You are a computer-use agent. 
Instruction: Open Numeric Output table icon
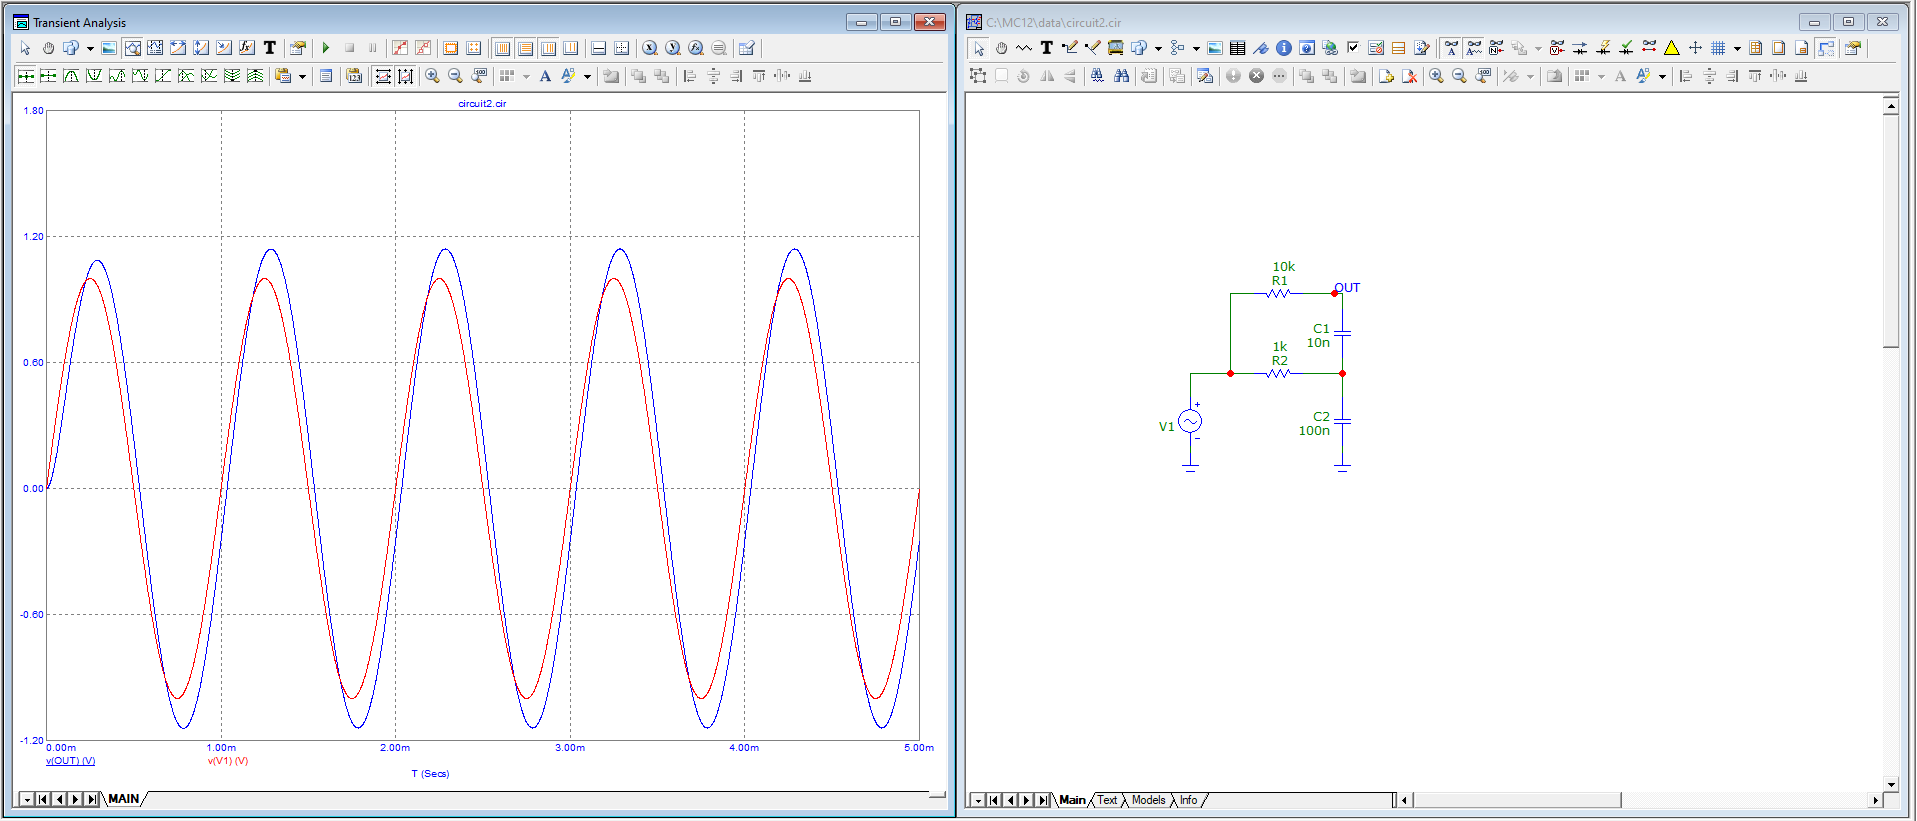pos(326,76)
